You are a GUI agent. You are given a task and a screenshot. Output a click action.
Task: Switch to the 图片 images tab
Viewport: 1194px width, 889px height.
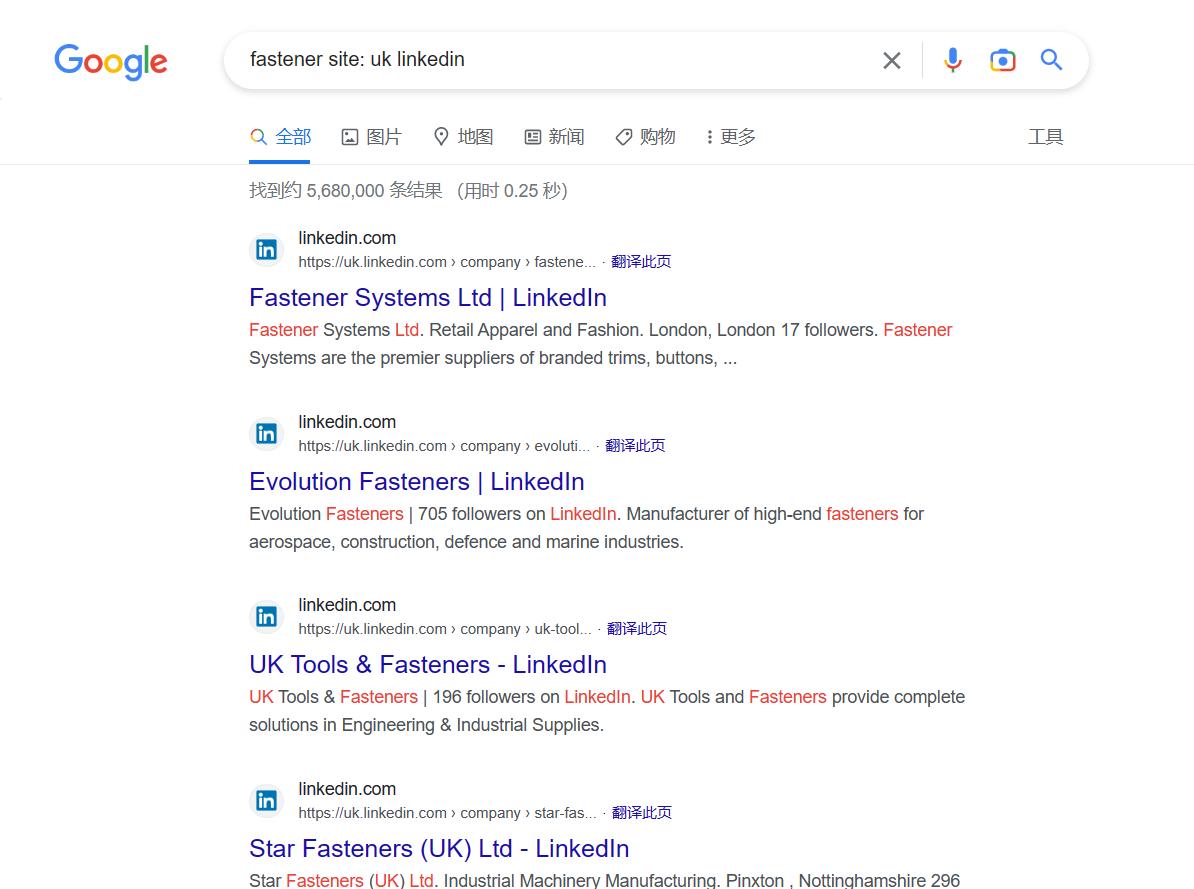tap(372, 137)
